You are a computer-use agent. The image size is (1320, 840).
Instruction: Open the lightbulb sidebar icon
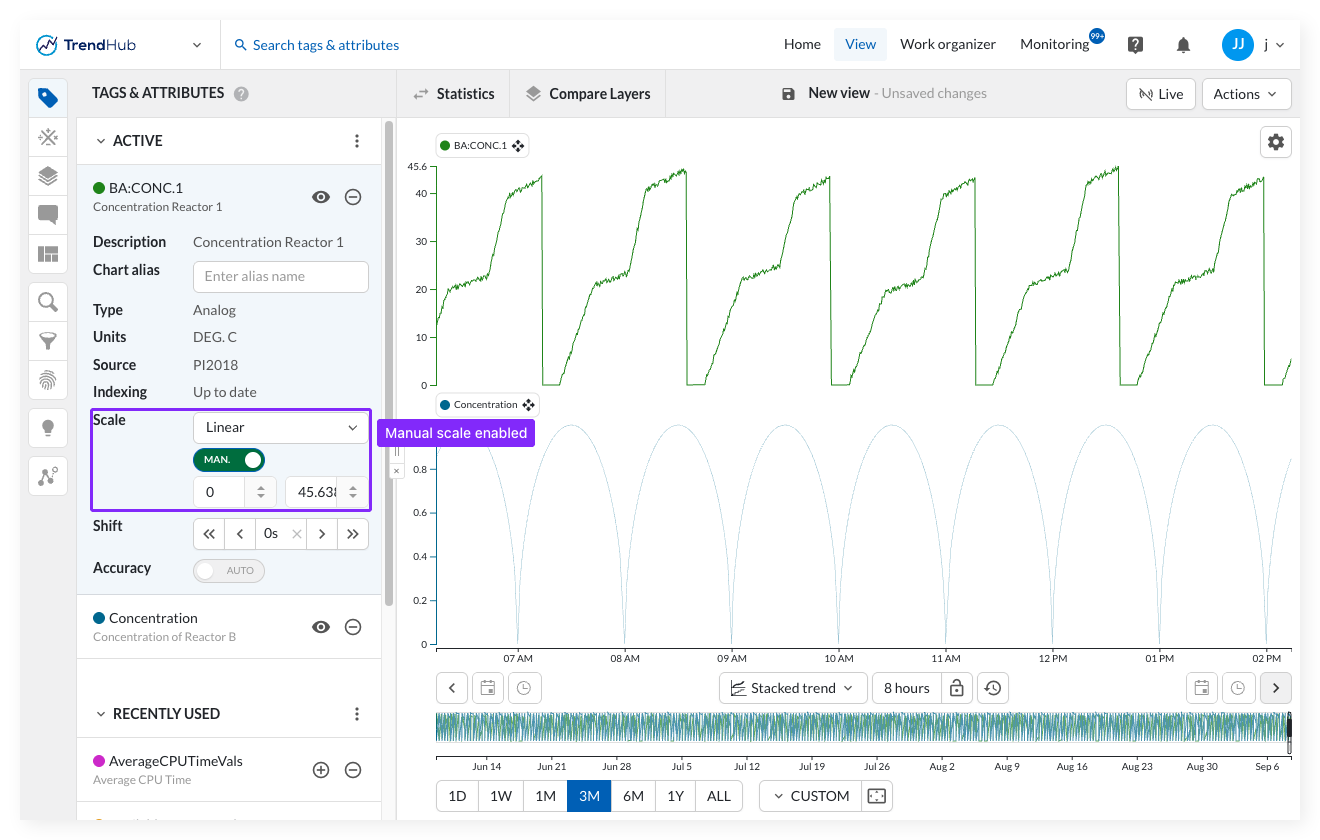(x=48, y=428)
